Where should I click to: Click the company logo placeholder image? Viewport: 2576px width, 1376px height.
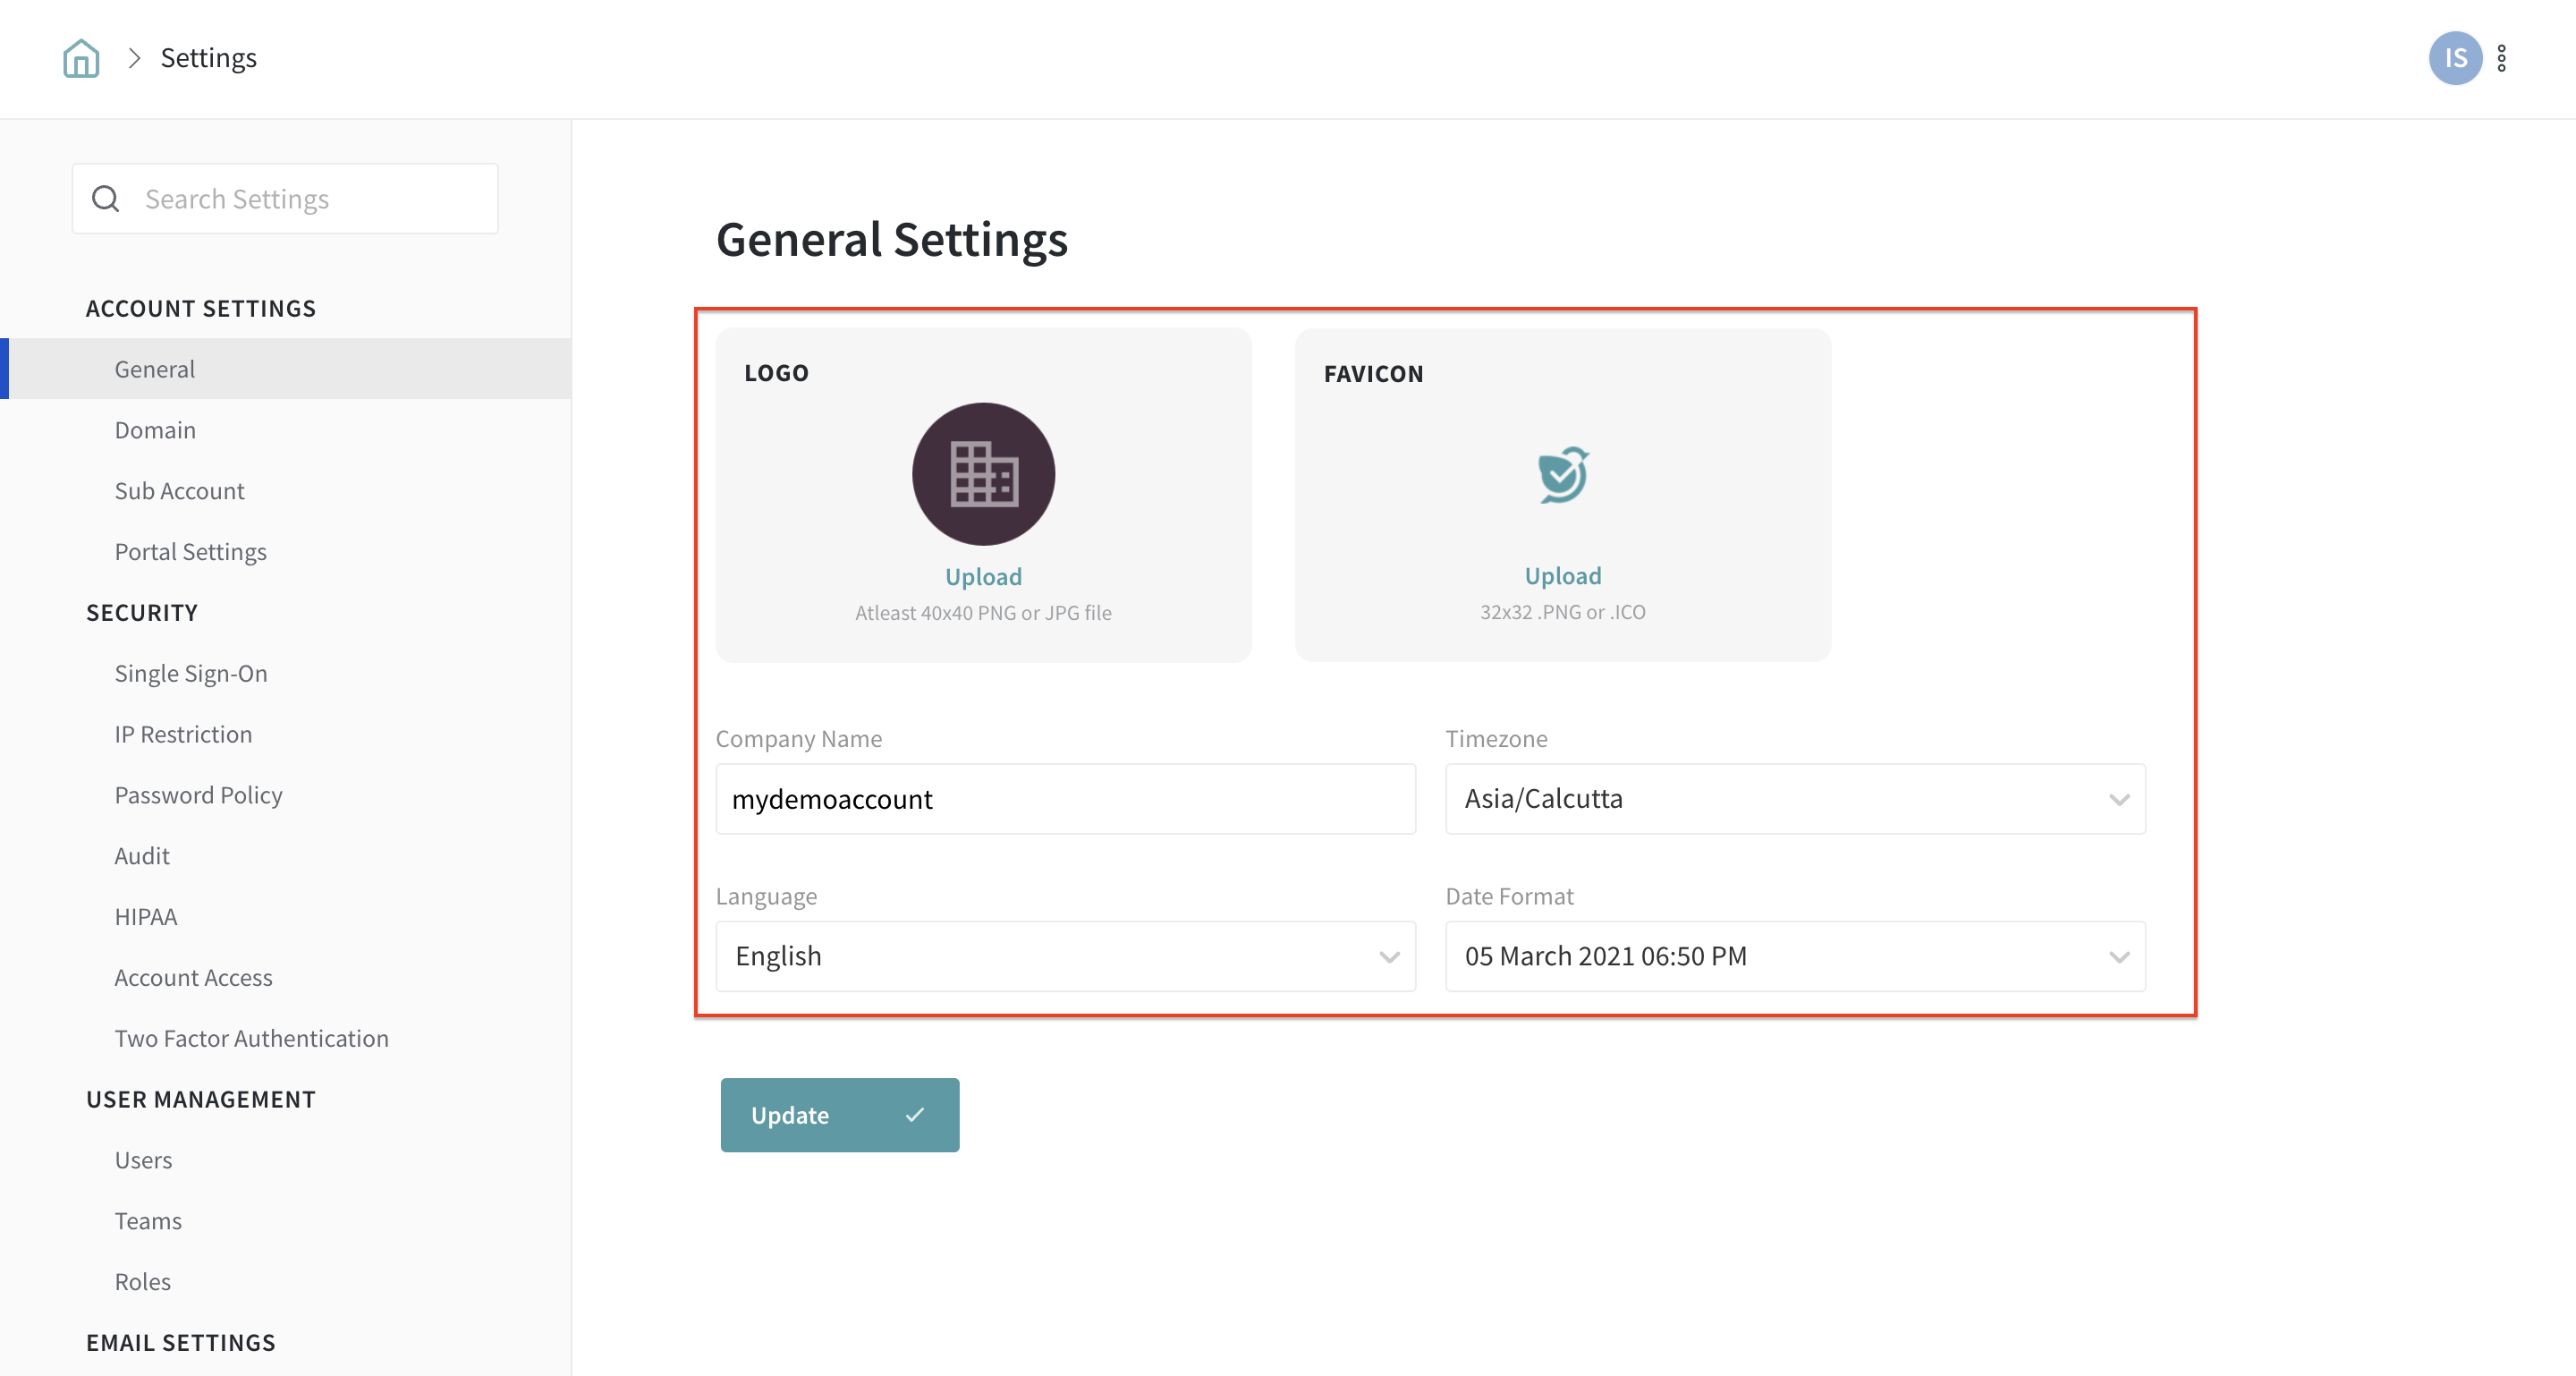coord(983,474)
